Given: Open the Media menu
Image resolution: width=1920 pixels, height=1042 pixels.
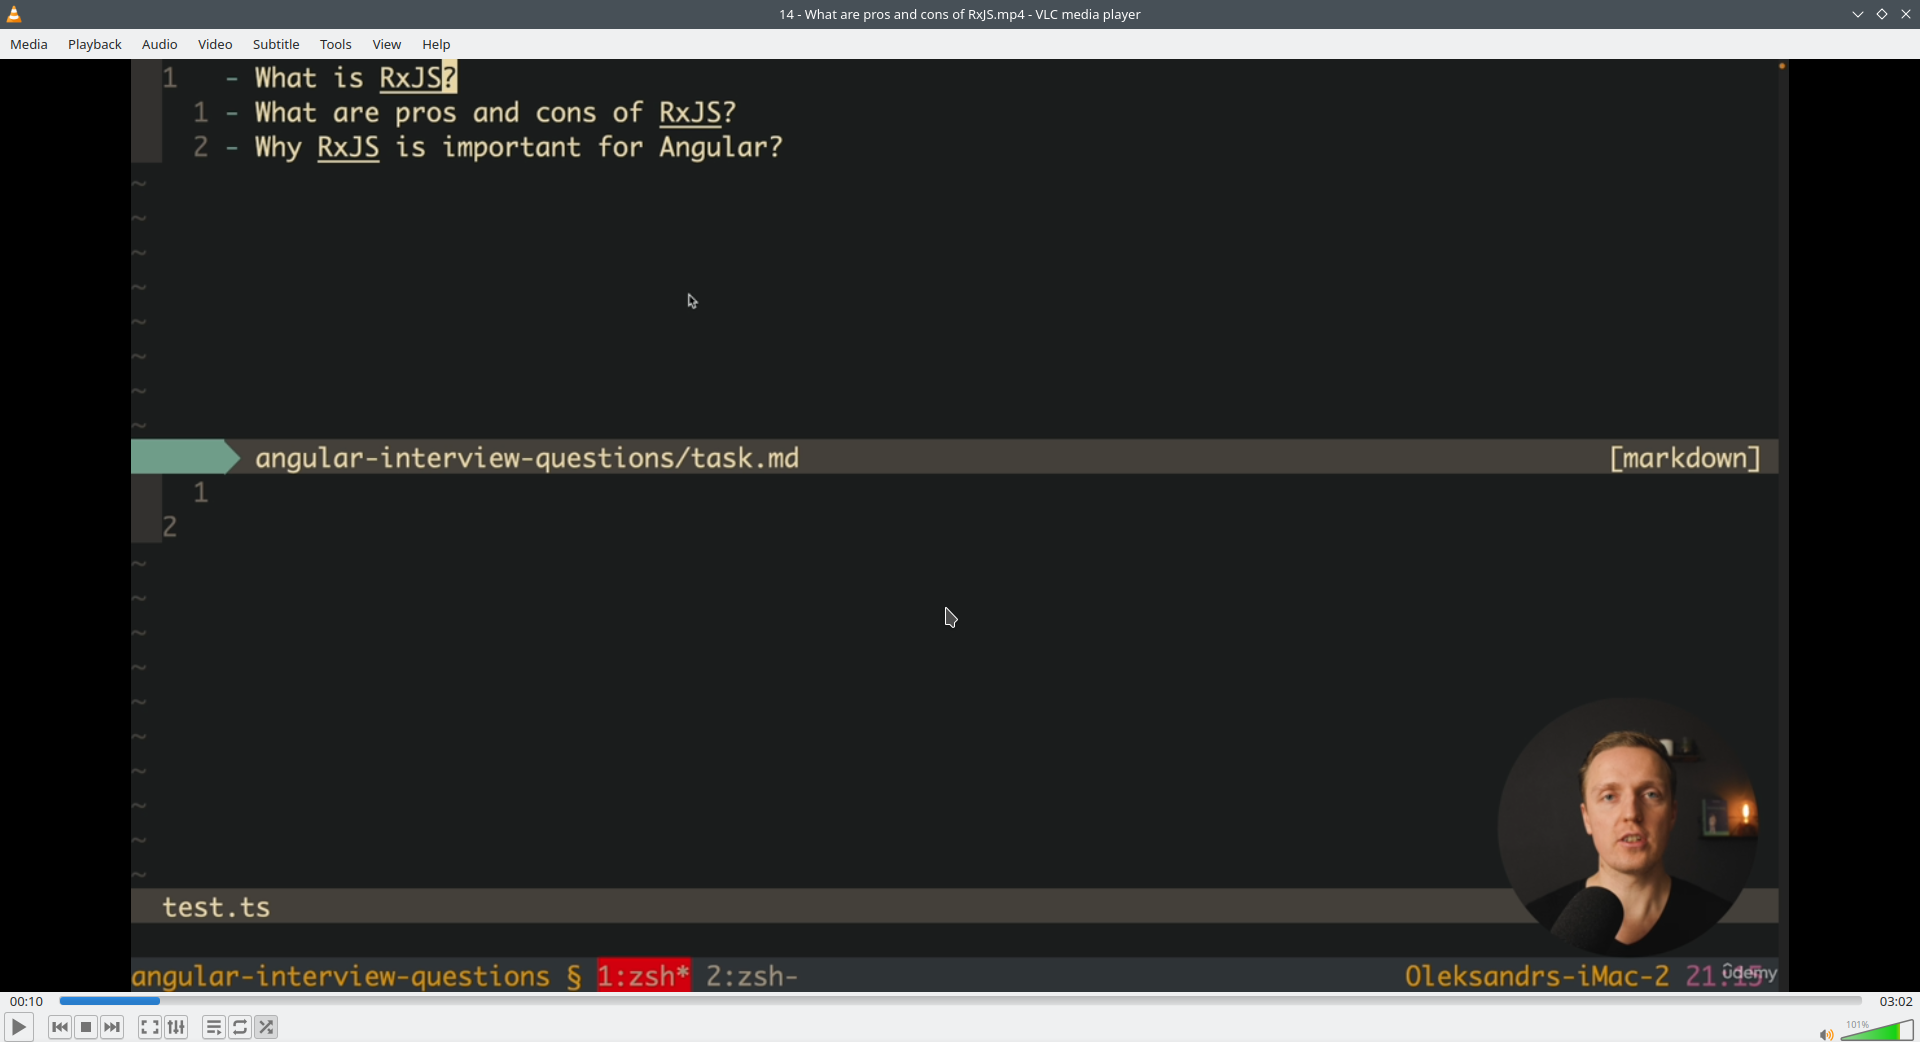Looking at the screenshot, I should tap(29, 44).
